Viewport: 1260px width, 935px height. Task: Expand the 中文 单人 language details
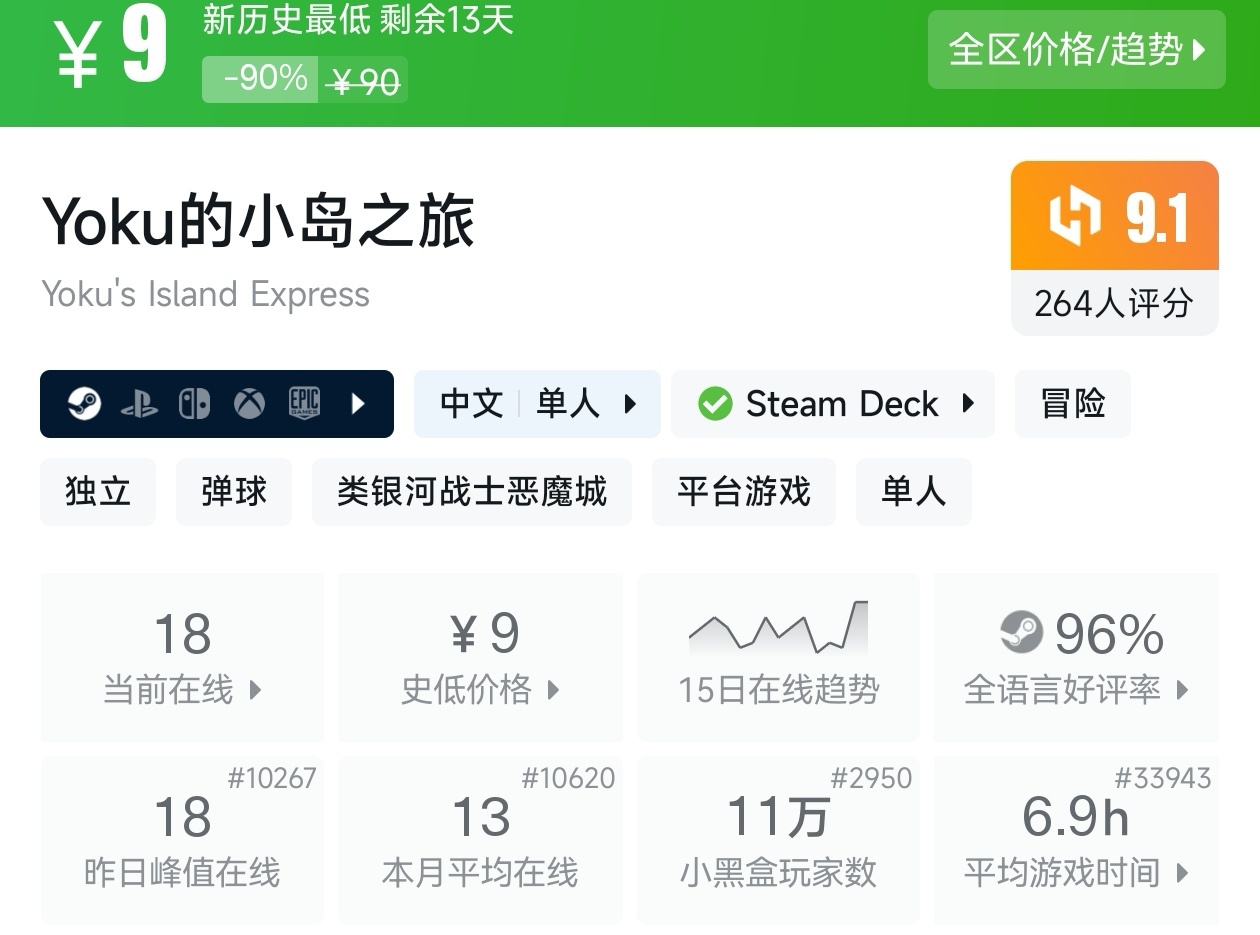click(537, 404)
